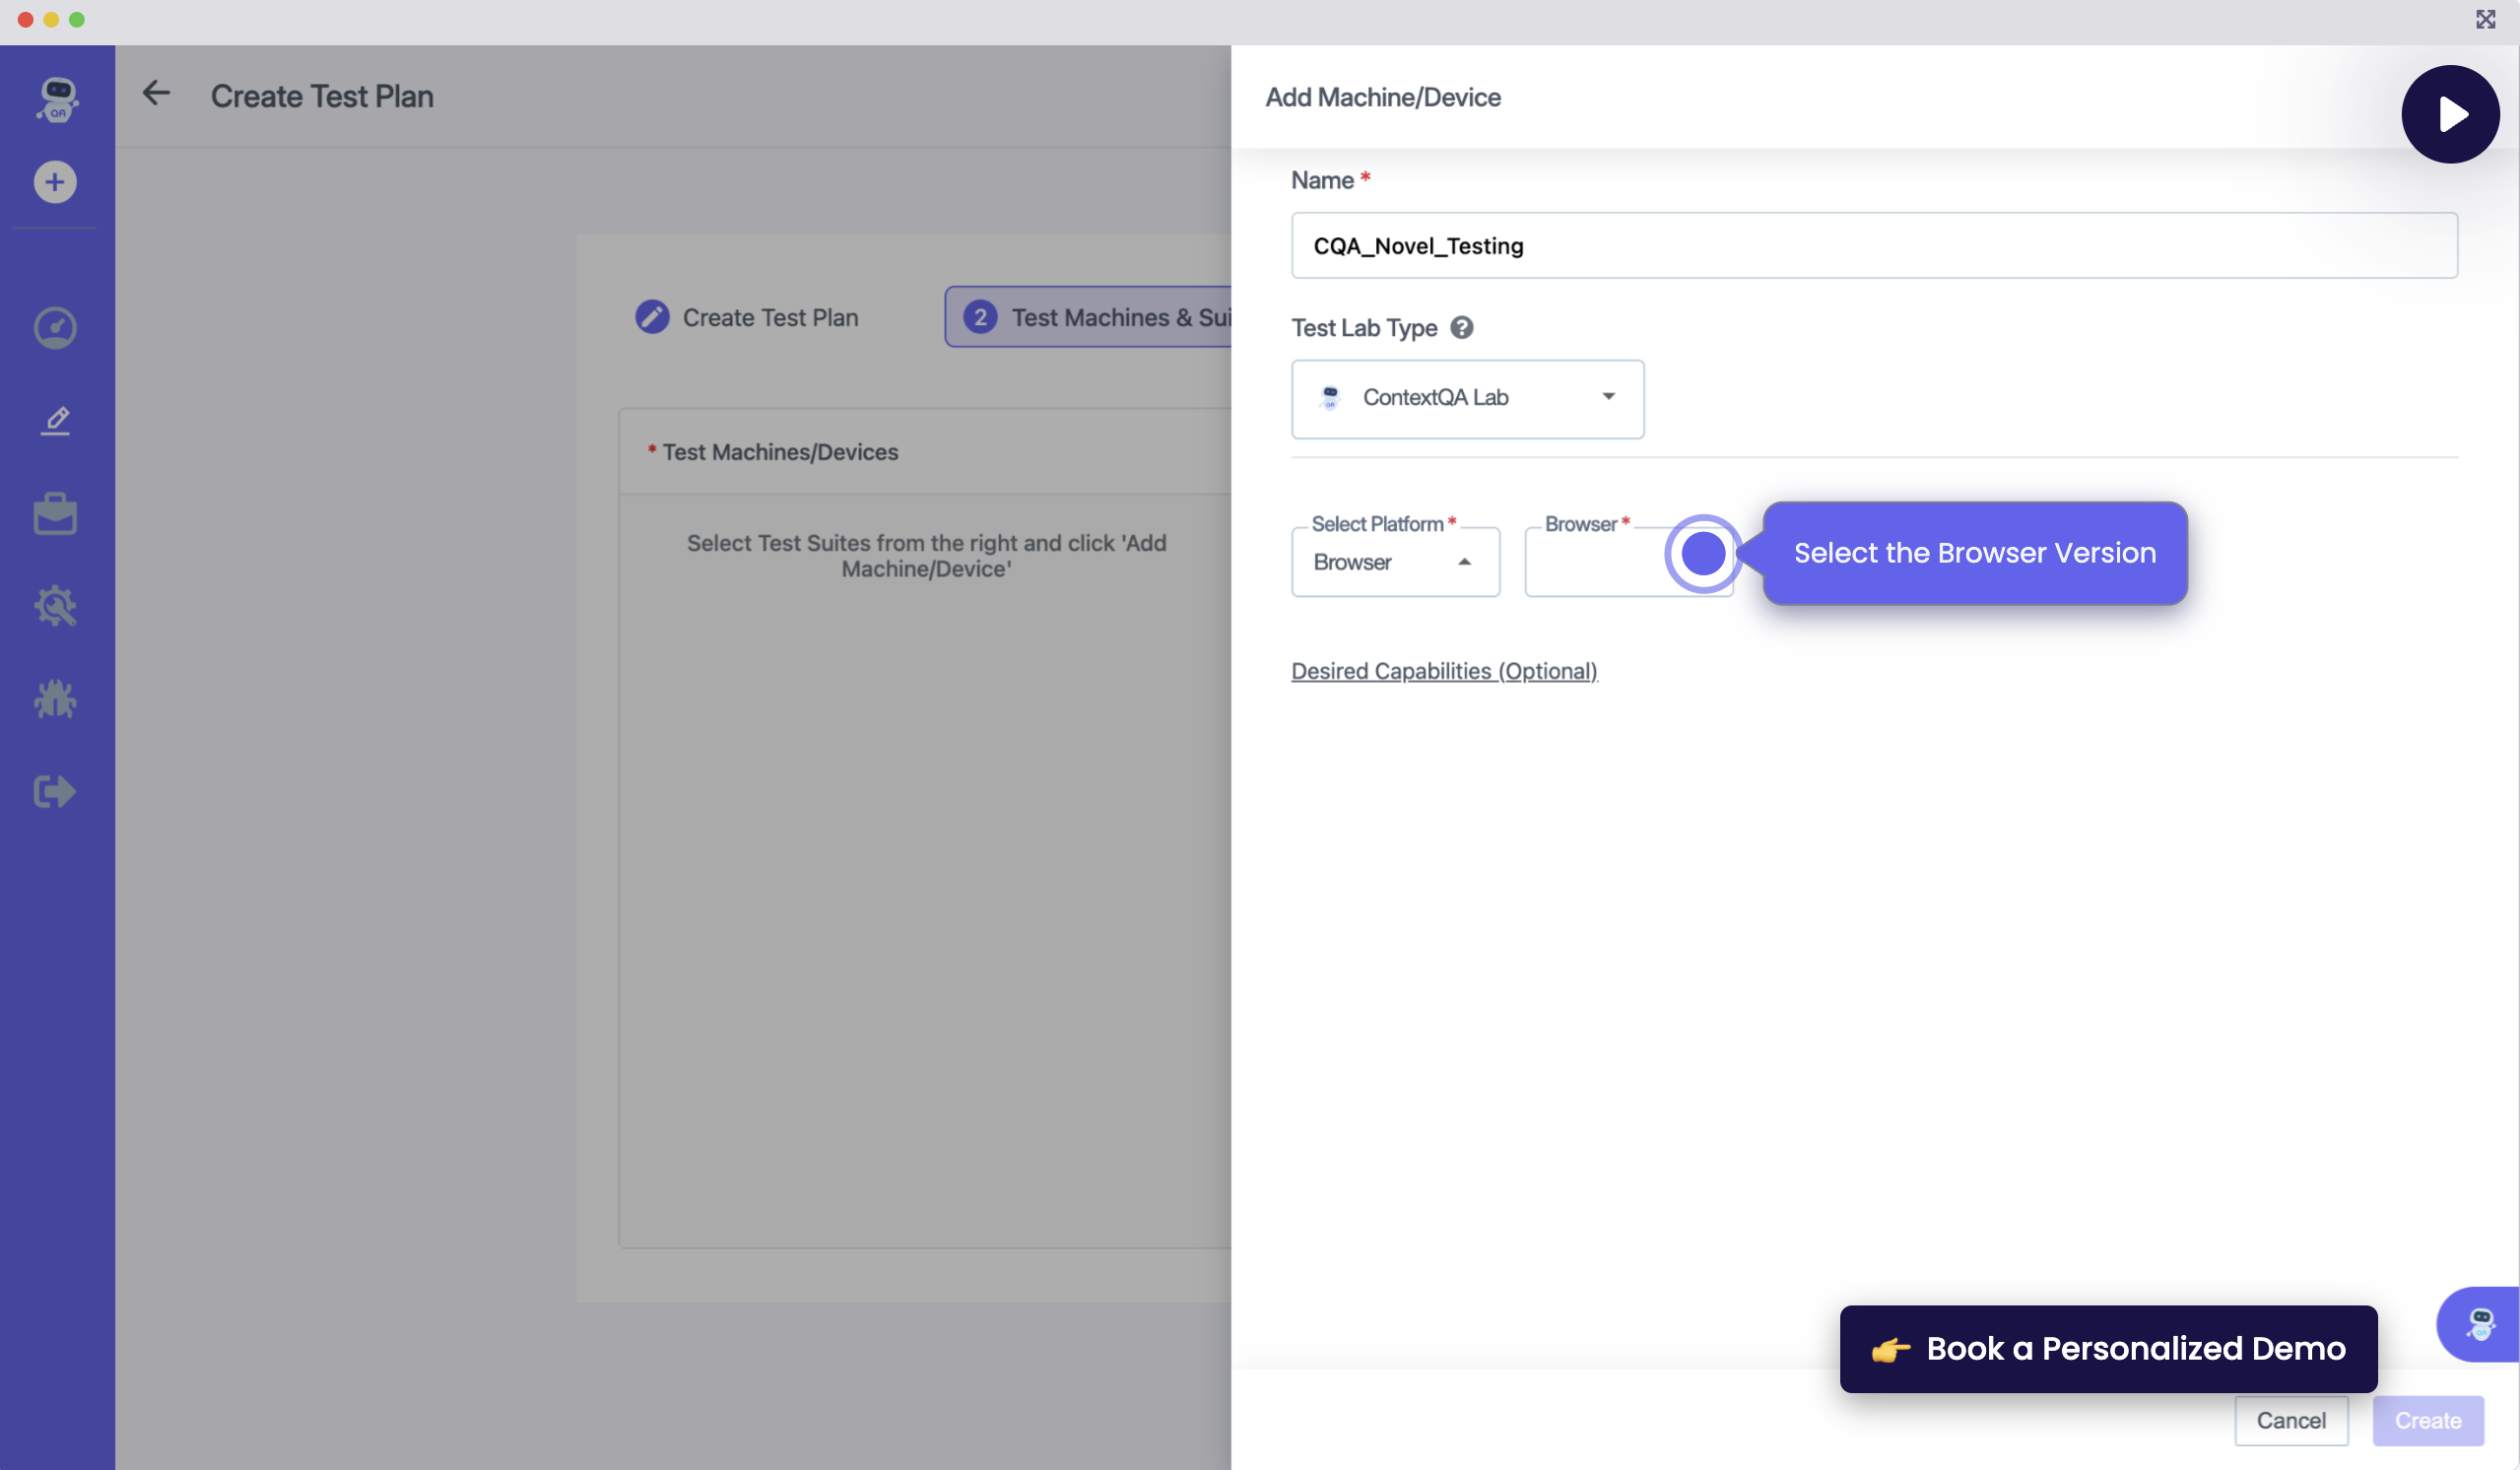Click the back arrow next to Create Test Plan
Image resolution: width=2520 pixels, height=1470 pixels.
coord(156,94)
